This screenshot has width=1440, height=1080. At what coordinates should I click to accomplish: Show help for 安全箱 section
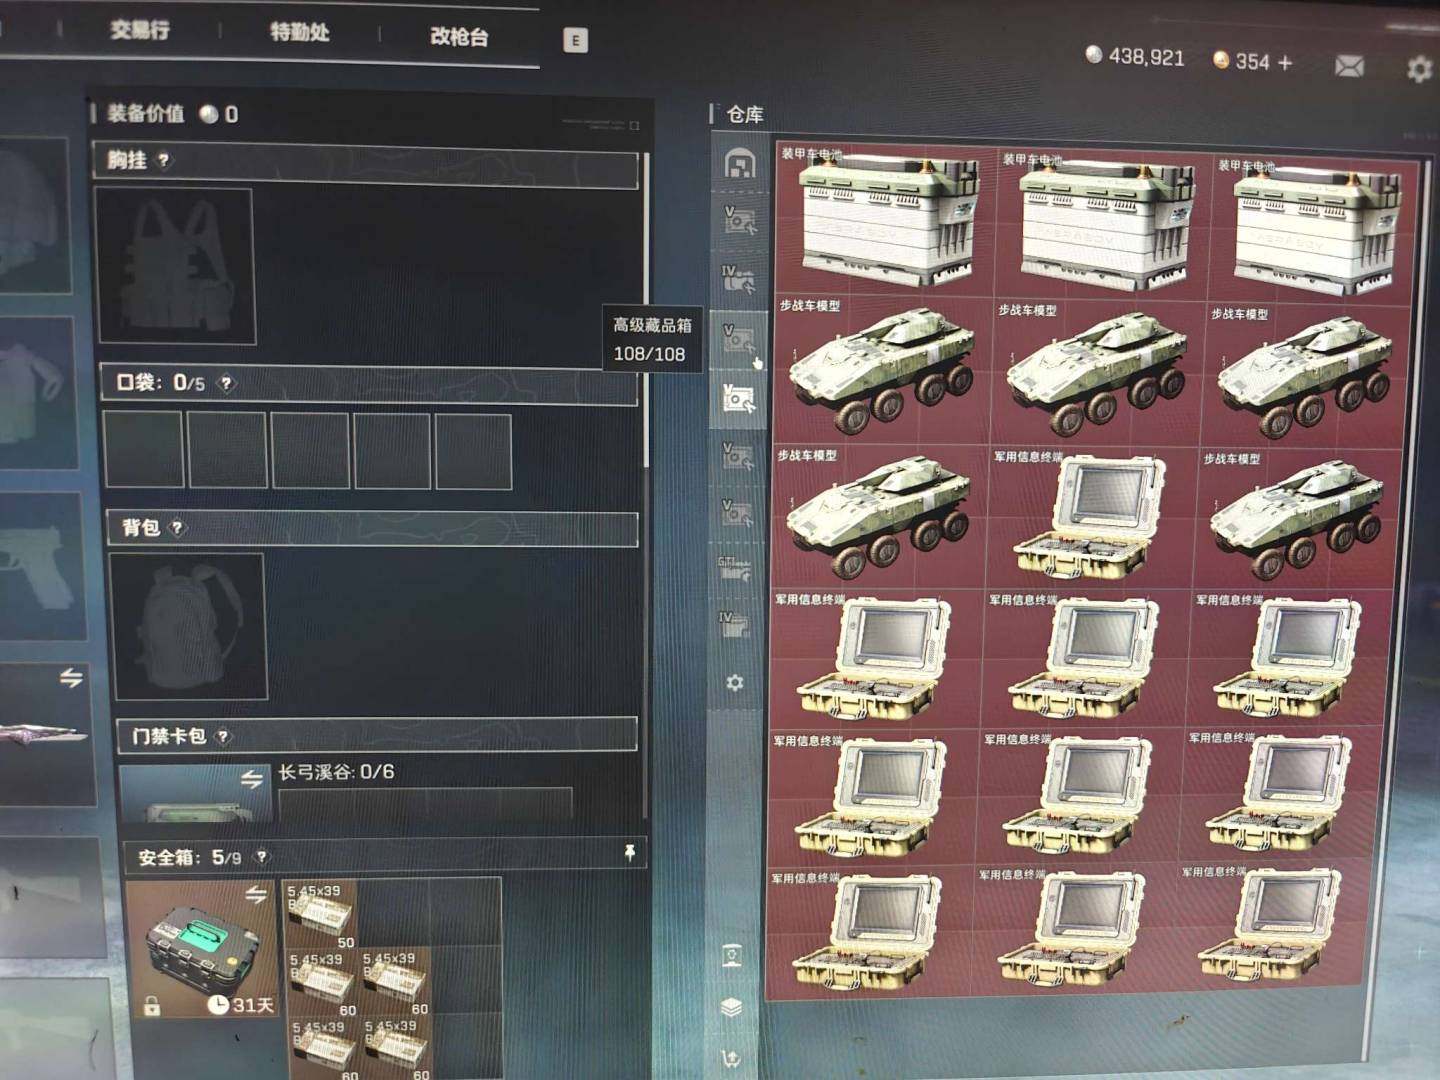[261, 857]
